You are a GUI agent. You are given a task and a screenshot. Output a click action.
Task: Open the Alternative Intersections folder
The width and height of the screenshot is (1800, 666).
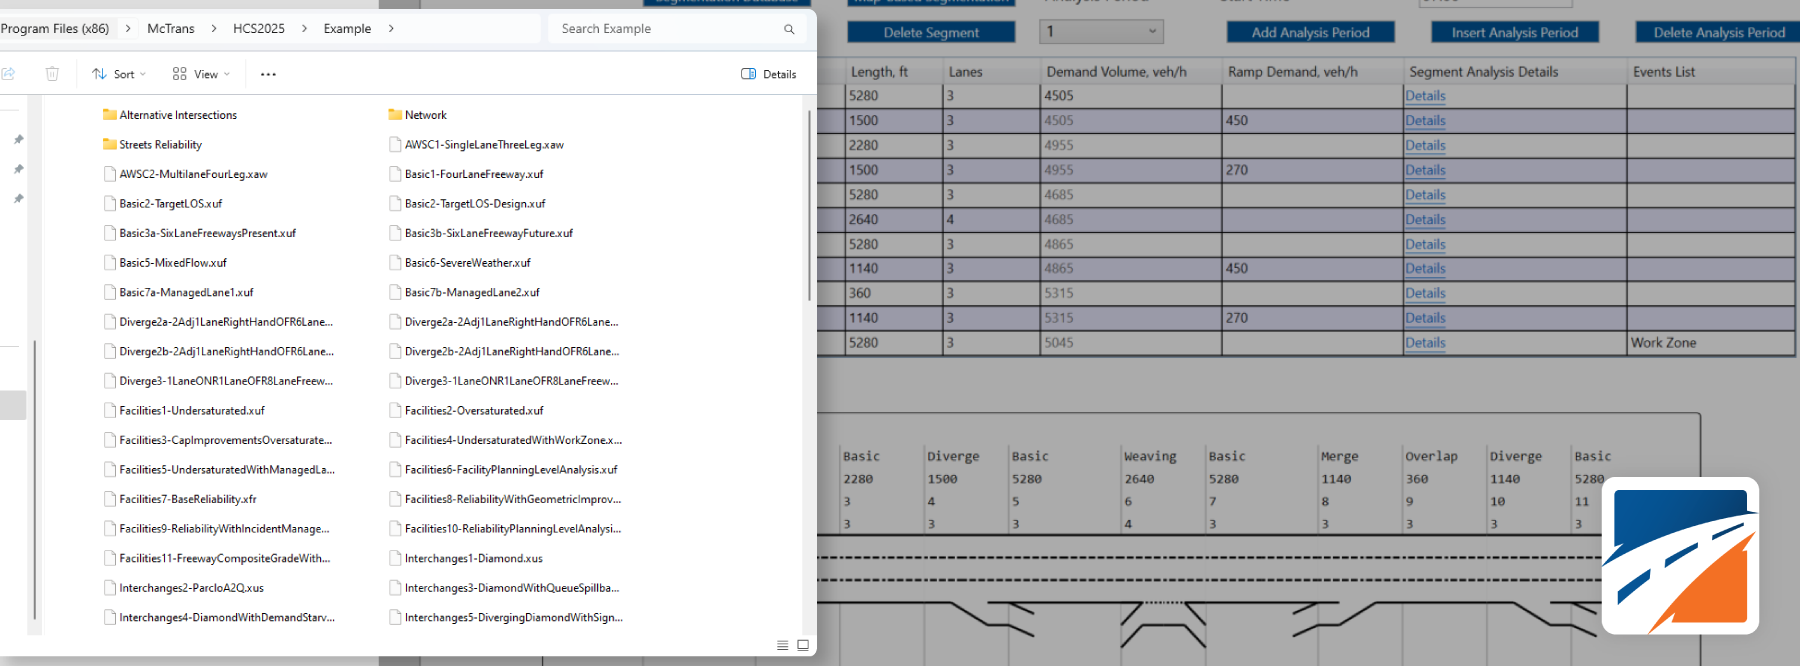click(170, 115)
